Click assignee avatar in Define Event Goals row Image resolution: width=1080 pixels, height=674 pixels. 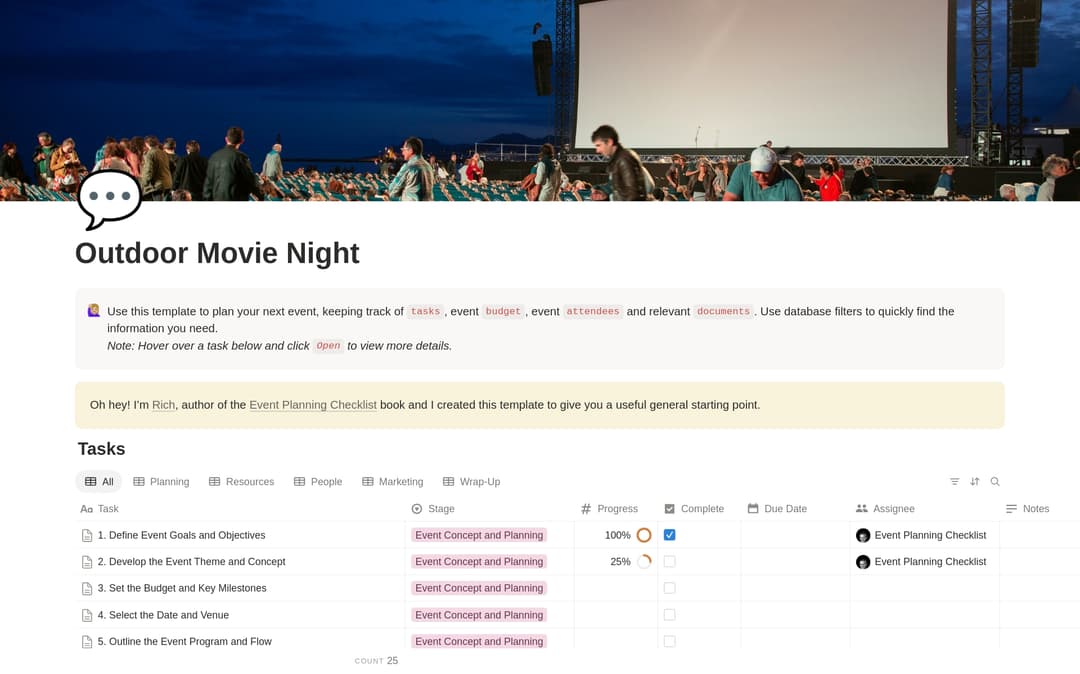point(862,536)
